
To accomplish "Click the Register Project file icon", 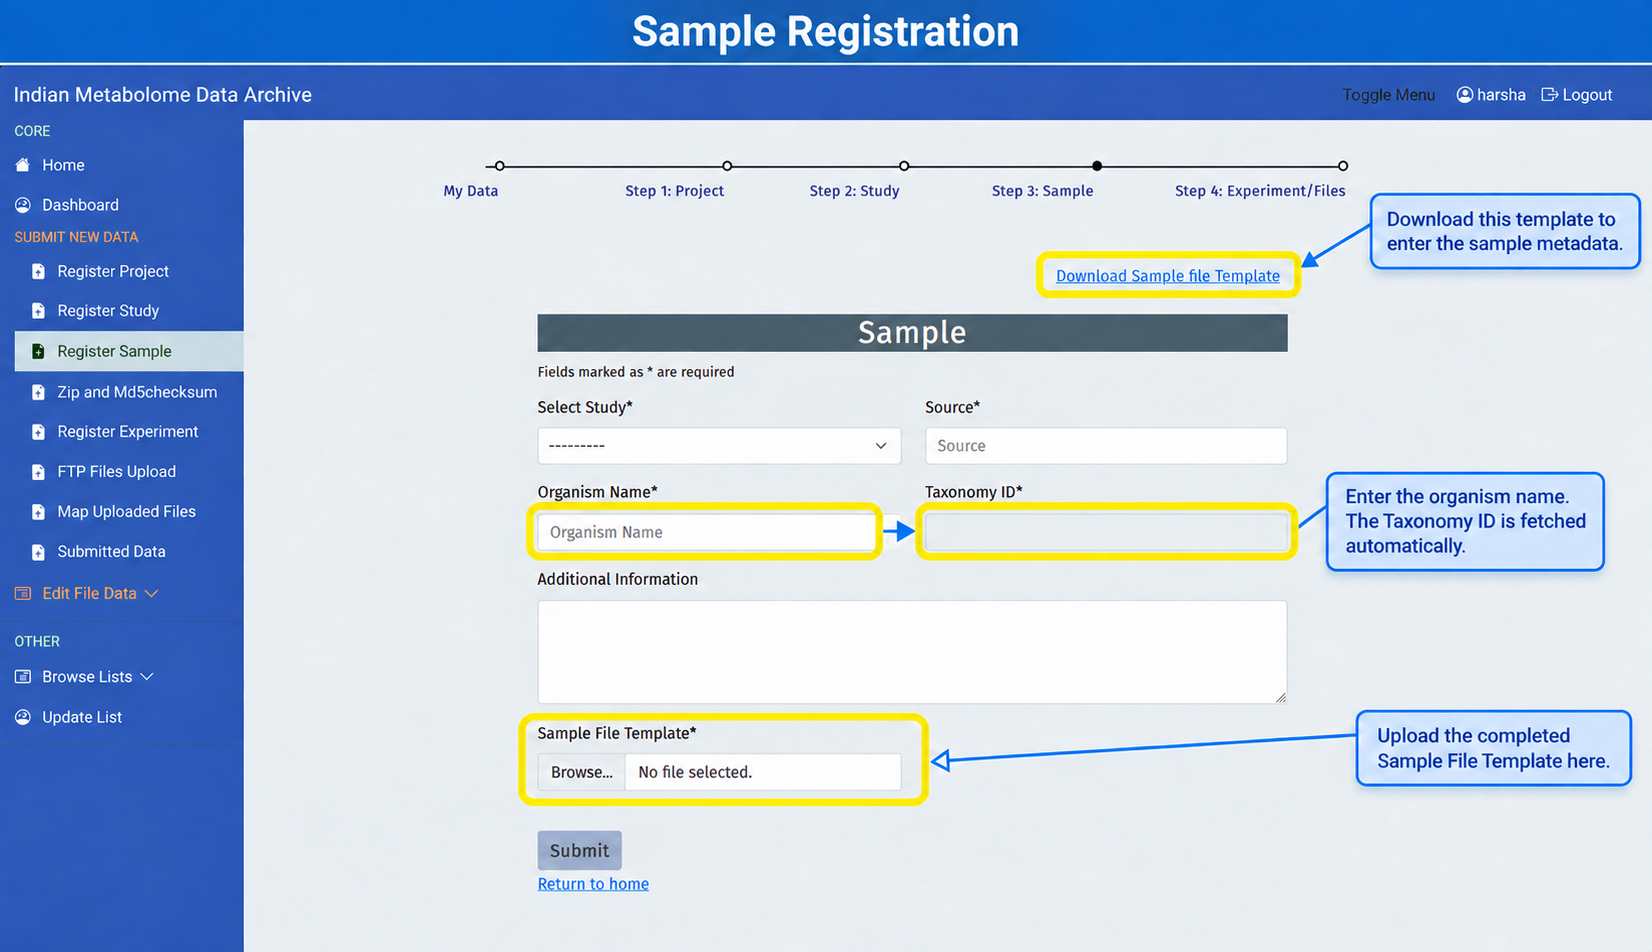I will click(x=38, y=272).
